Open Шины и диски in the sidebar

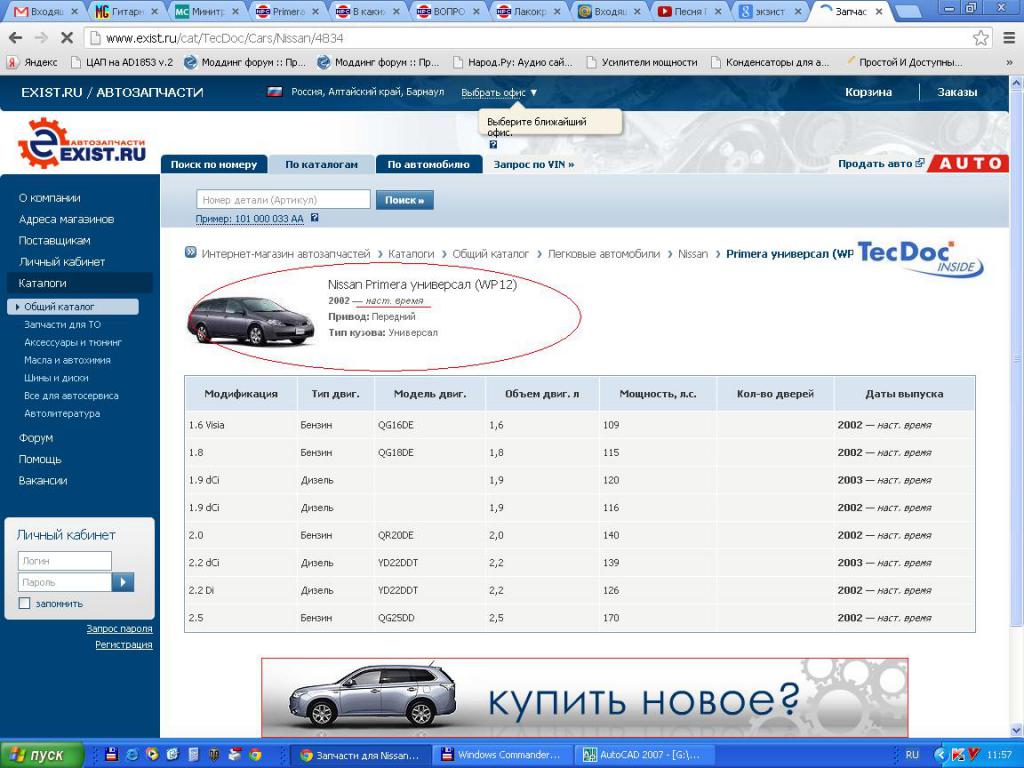point(56,377)
